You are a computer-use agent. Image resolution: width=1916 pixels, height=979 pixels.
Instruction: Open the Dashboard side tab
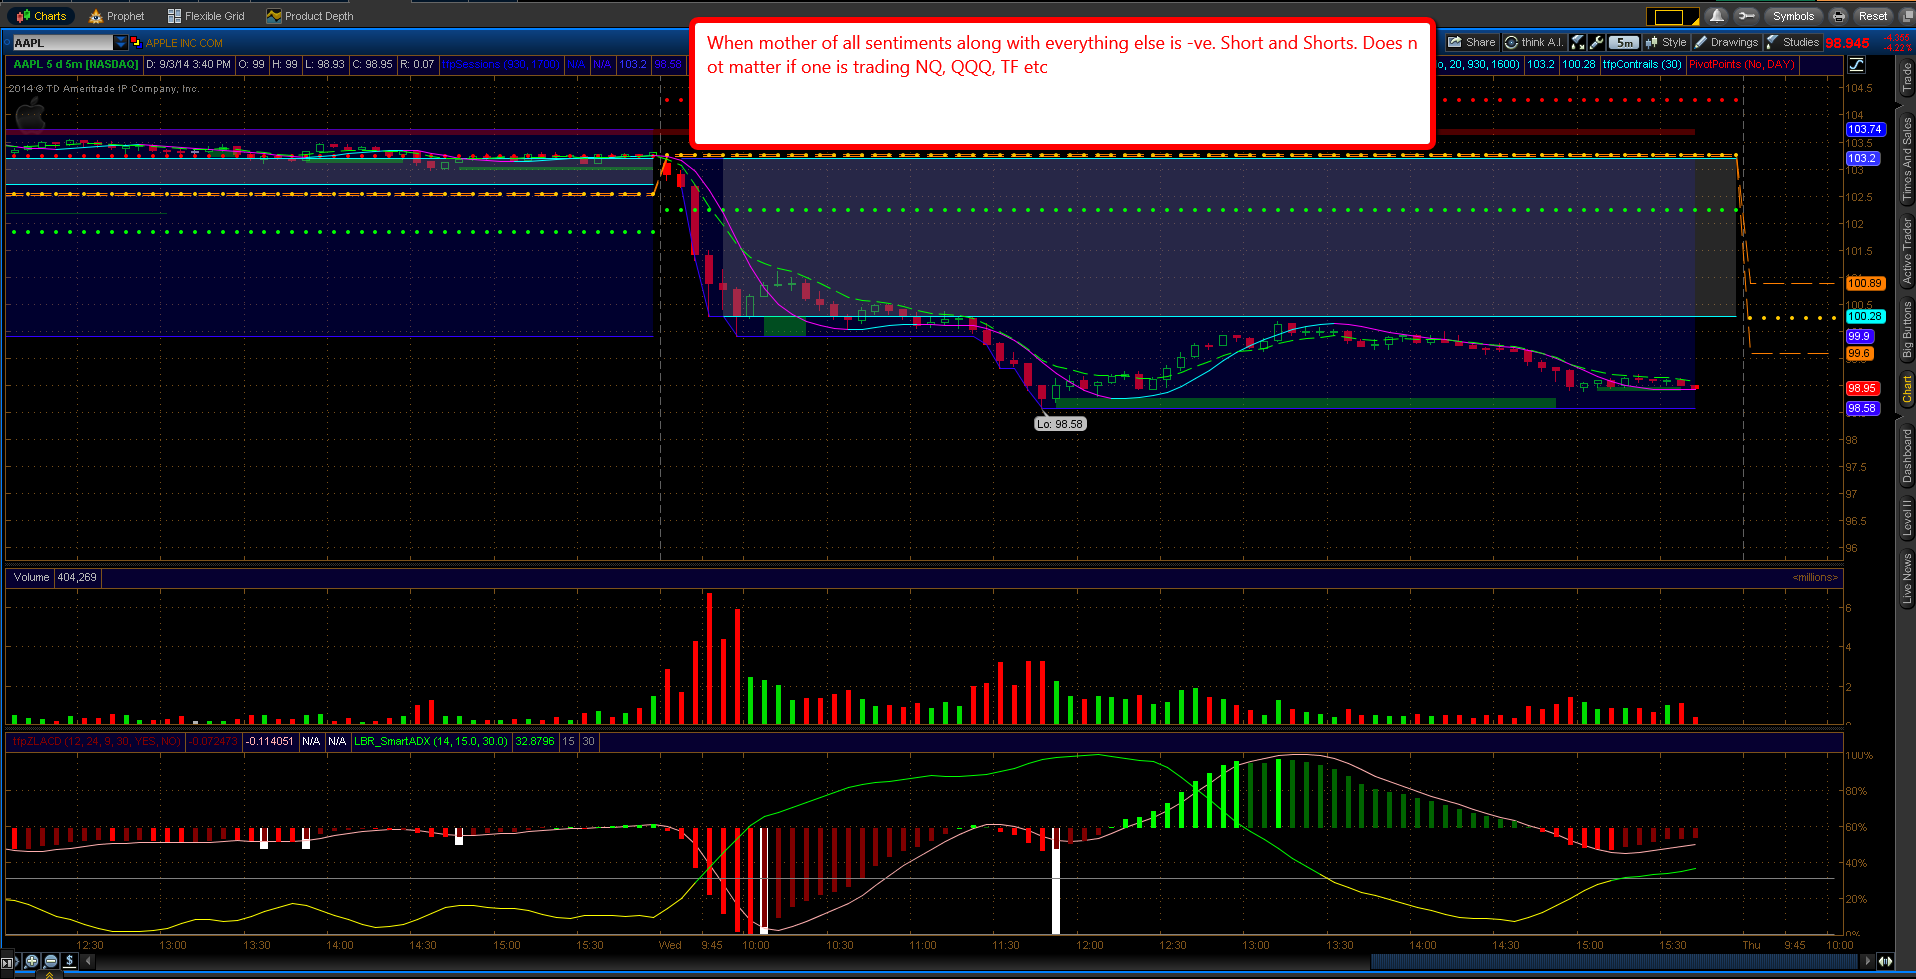pos(1906,456)
